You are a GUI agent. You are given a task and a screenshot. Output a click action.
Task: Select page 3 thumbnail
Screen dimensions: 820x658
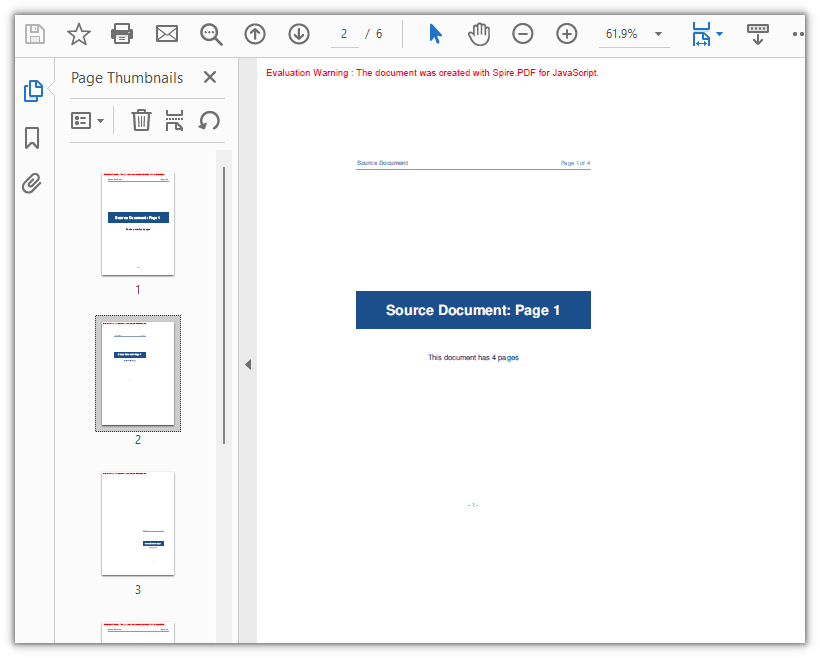[138, 524]
